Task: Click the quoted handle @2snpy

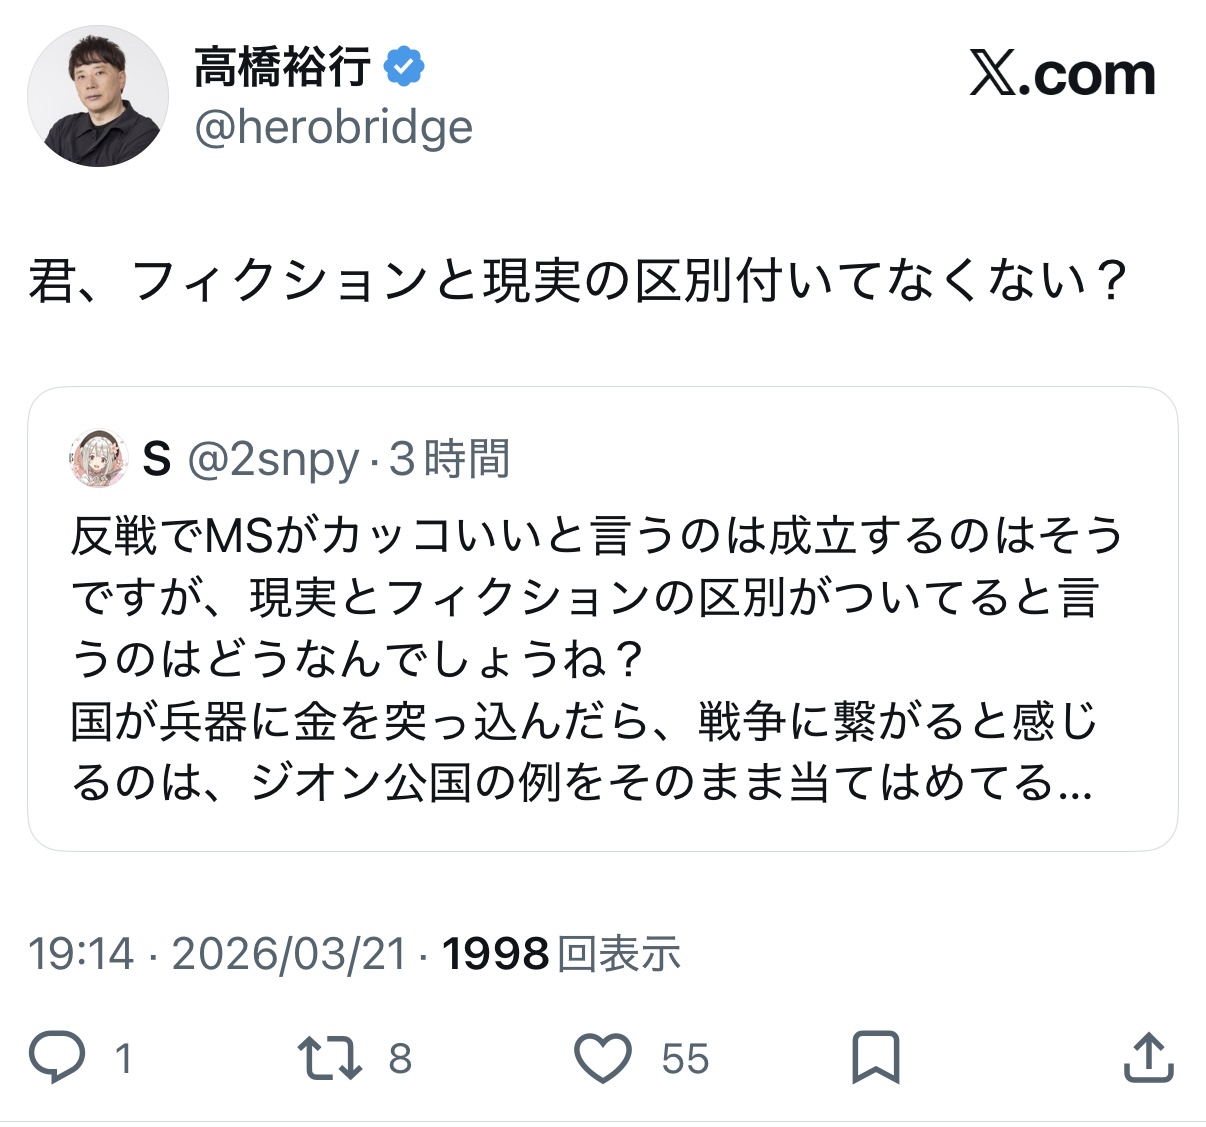Action: coord(273,459)
